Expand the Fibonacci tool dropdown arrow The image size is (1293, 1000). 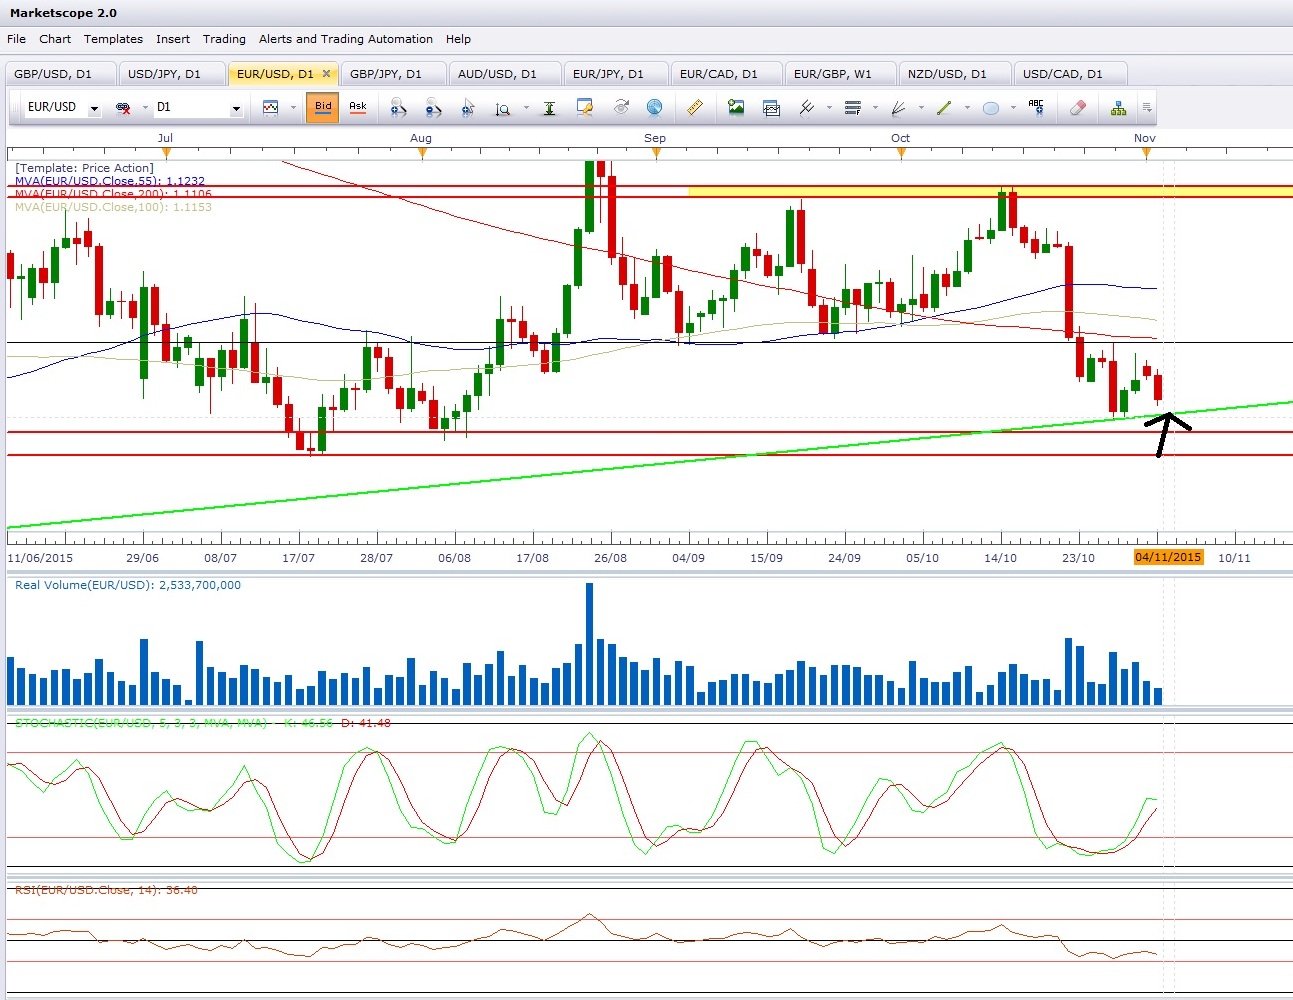pyautogui.click(x=875, y=107)
